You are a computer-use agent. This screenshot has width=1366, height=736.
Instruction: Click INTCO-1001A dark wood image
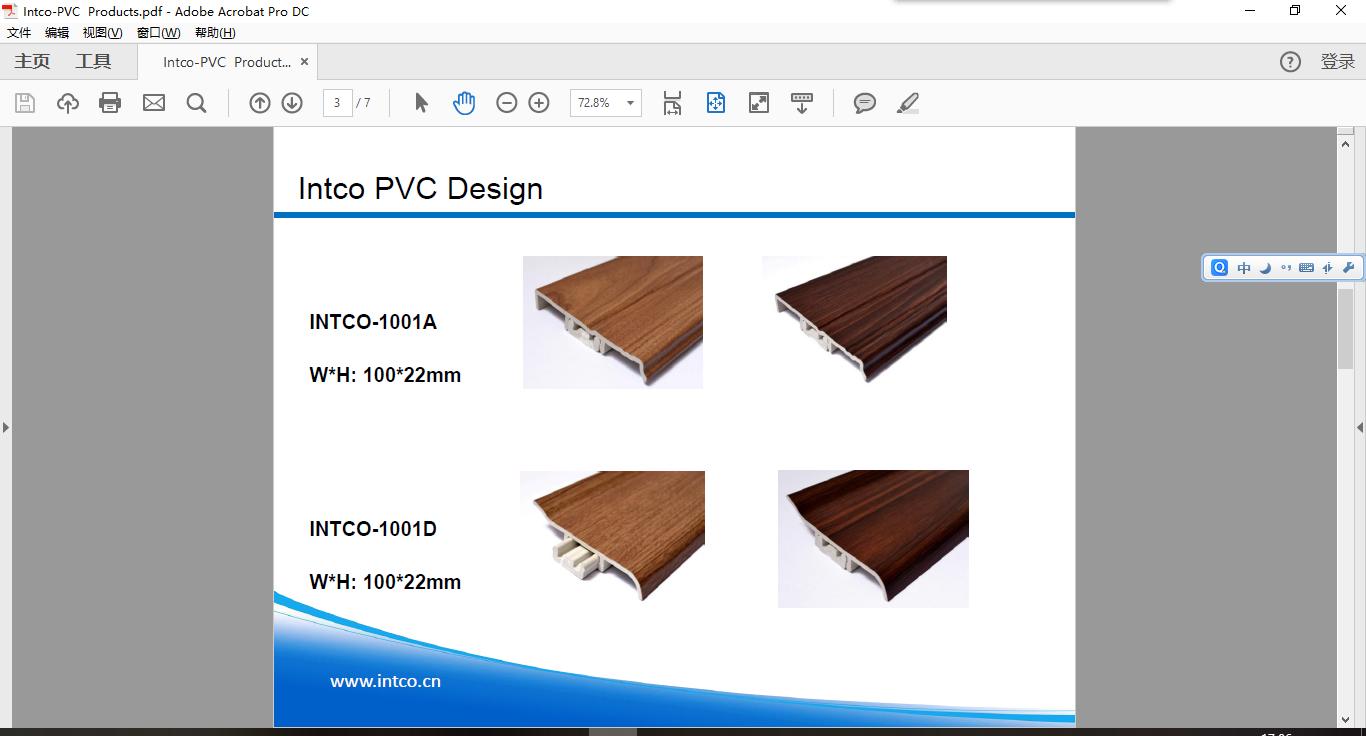[x=854, y=319]
